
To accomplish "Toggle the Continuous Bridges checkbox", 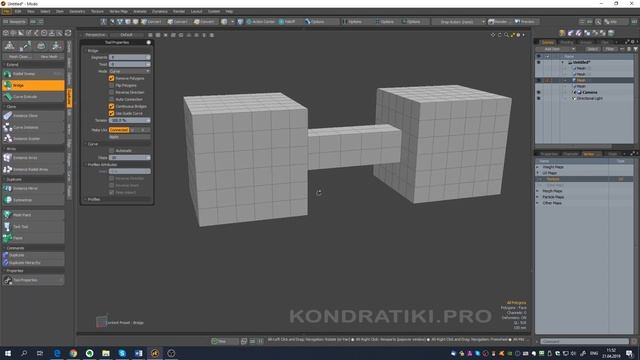I will pyautogui.click(x=111, y=106).
